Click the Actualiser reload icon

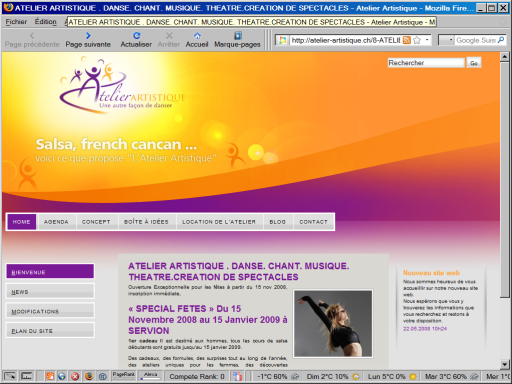136,36
